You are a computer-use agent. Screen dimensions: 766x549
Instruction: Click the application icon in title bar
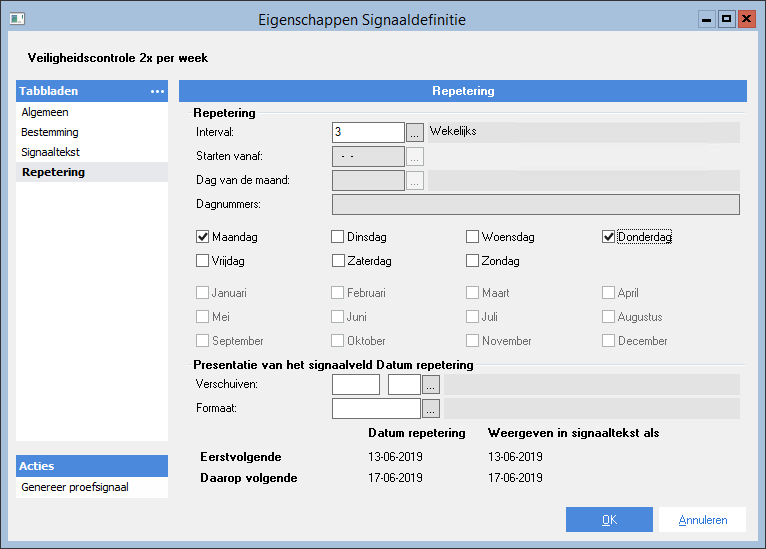click(18, 18)
